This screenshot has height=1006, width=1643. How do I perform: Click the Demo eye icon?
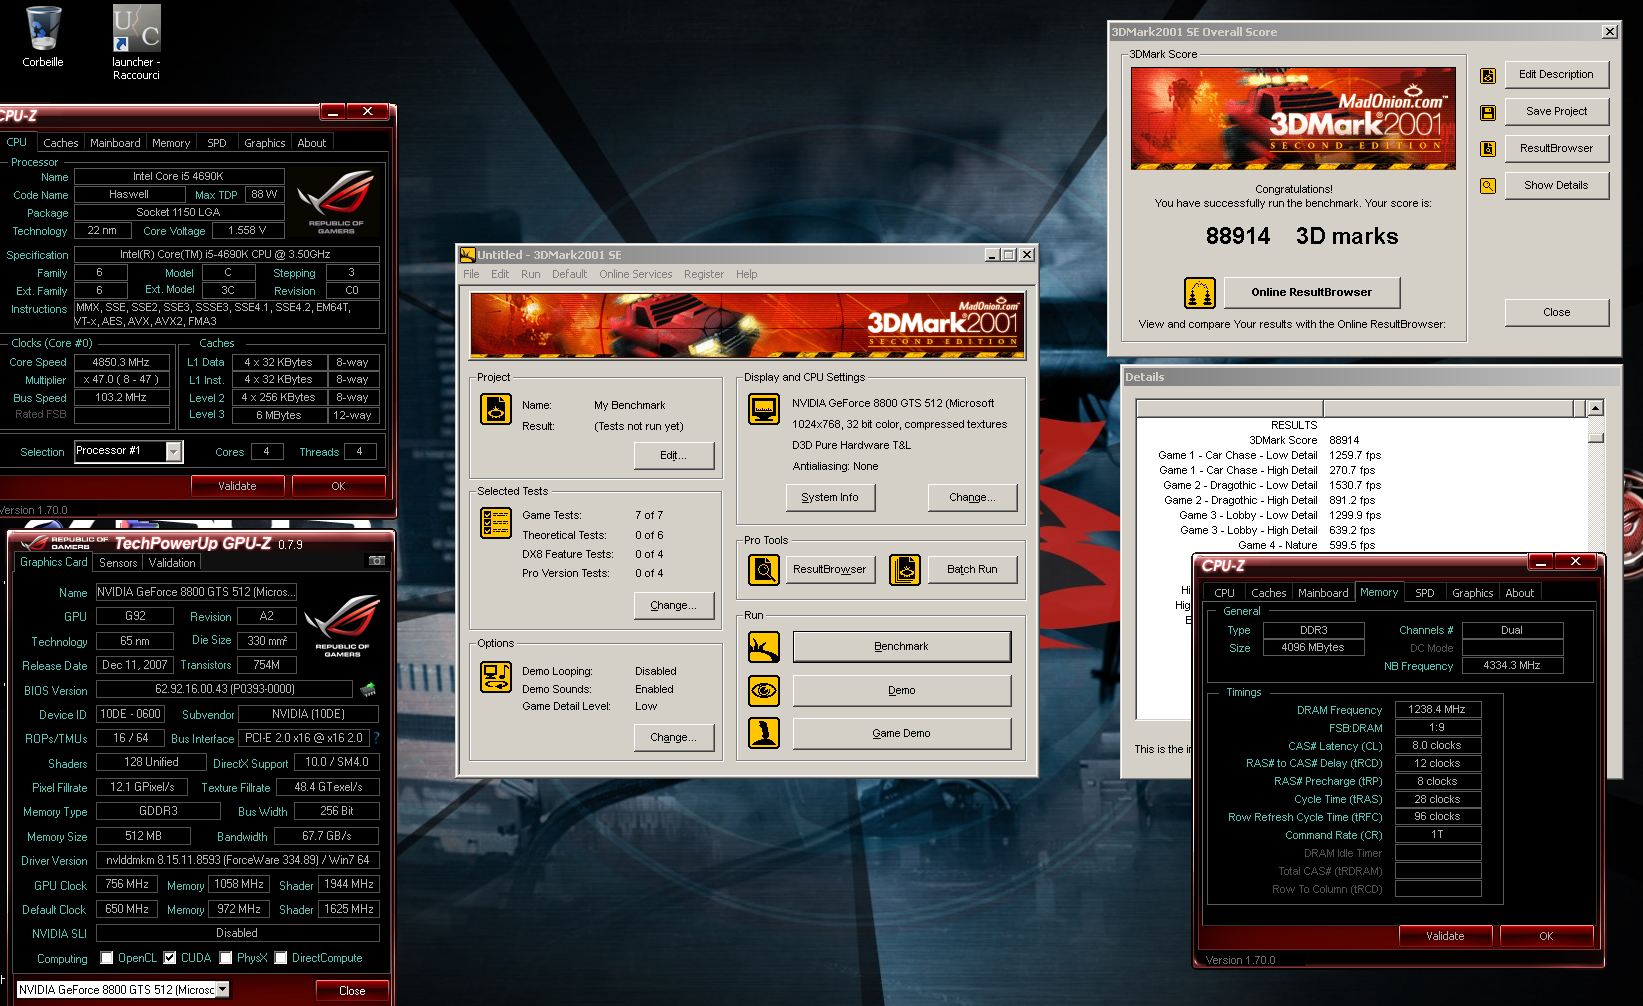pyautogui.click(x=764, y=690)
